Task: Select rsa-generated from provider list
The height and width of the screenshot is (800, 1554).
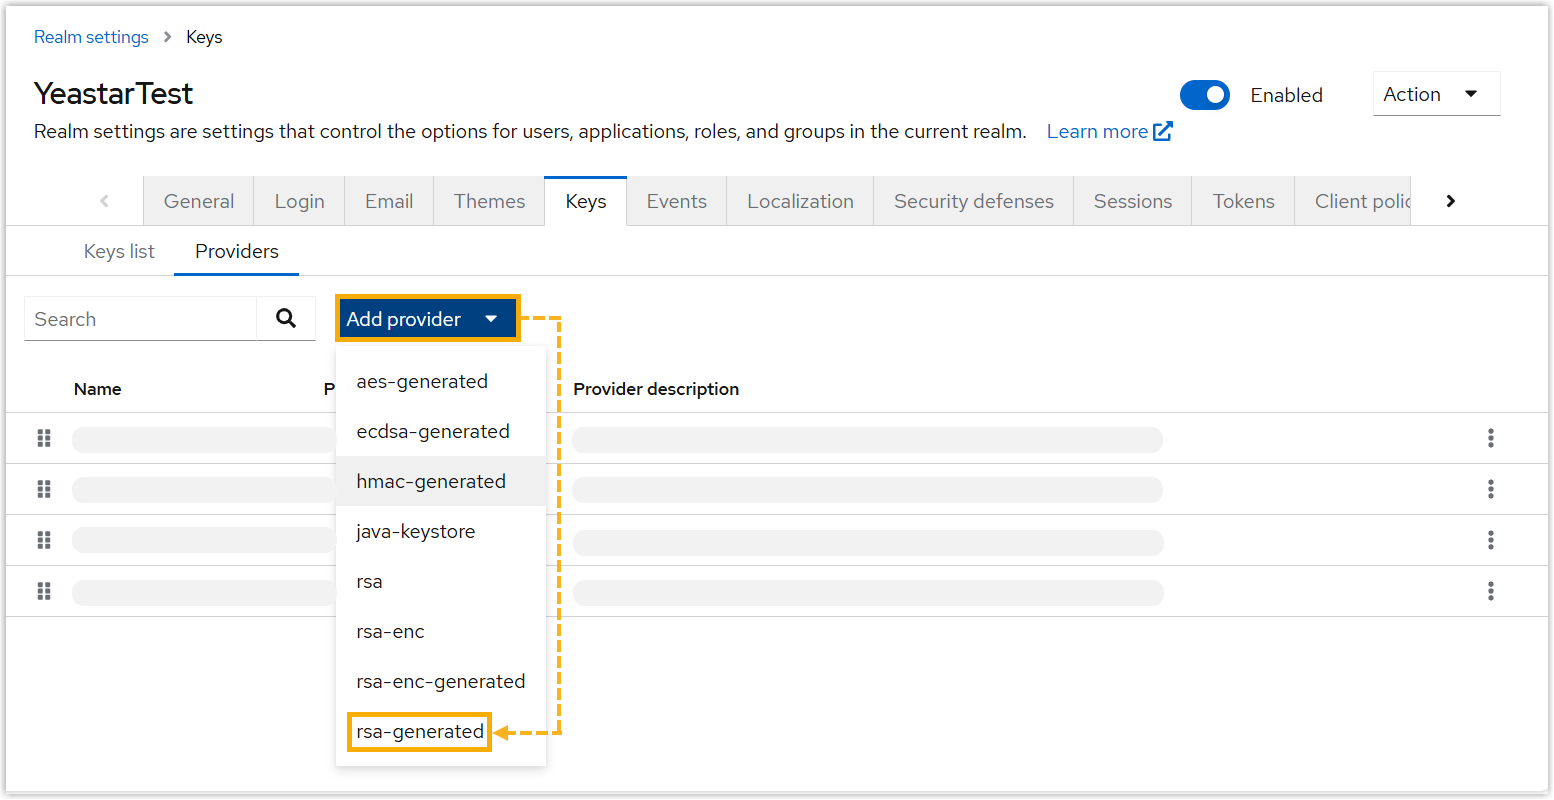Action: (x=420, y=731)
